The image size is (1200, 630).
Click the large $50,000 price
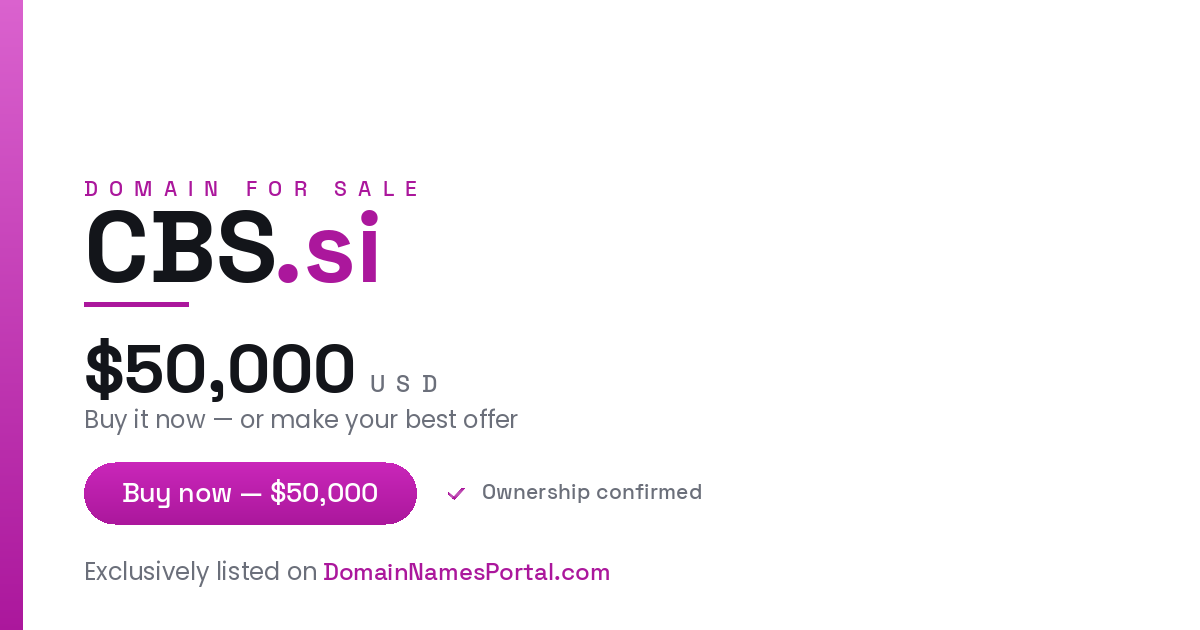click(x=220, y=369)
